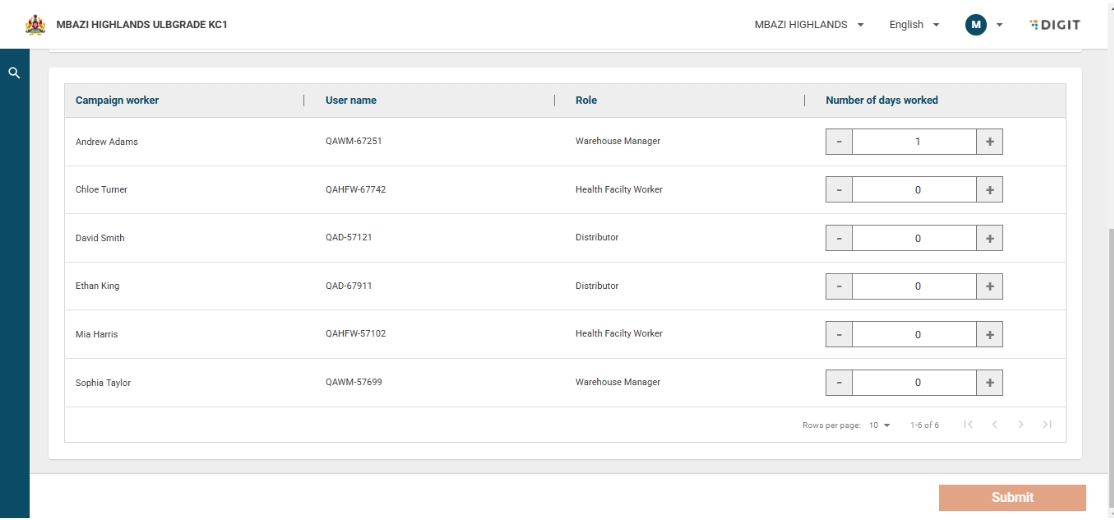Open the Rows per page dropdown
This screenshot has height=520, width=1114.
879,425
